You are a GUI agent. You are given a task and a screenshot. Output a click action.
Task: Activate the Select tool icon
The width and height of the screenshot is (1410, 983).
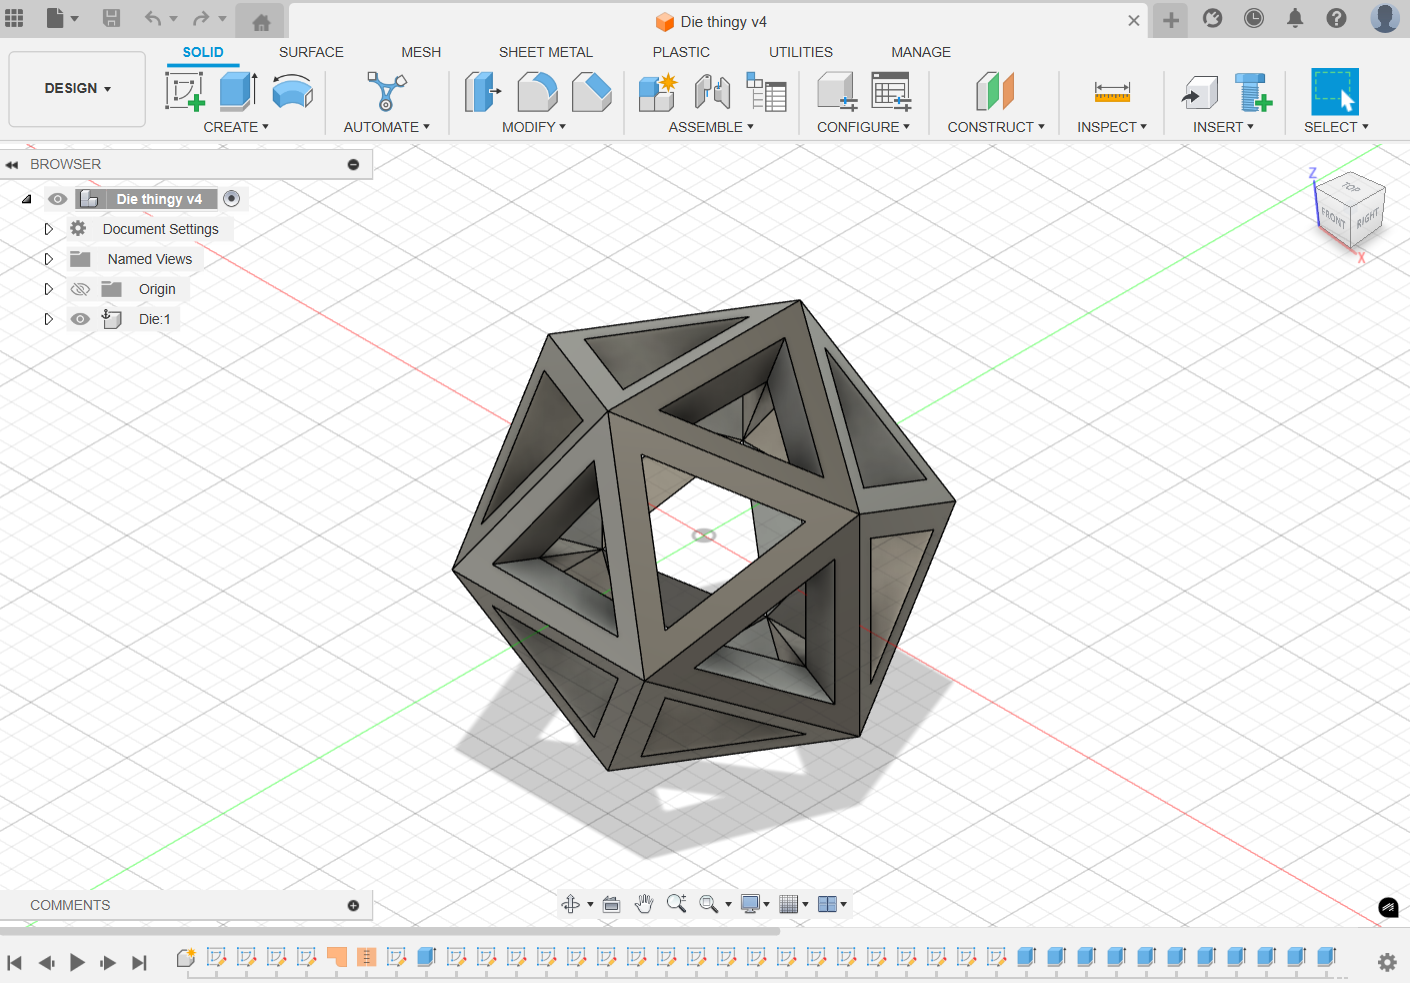click(x=1335, y=92)
